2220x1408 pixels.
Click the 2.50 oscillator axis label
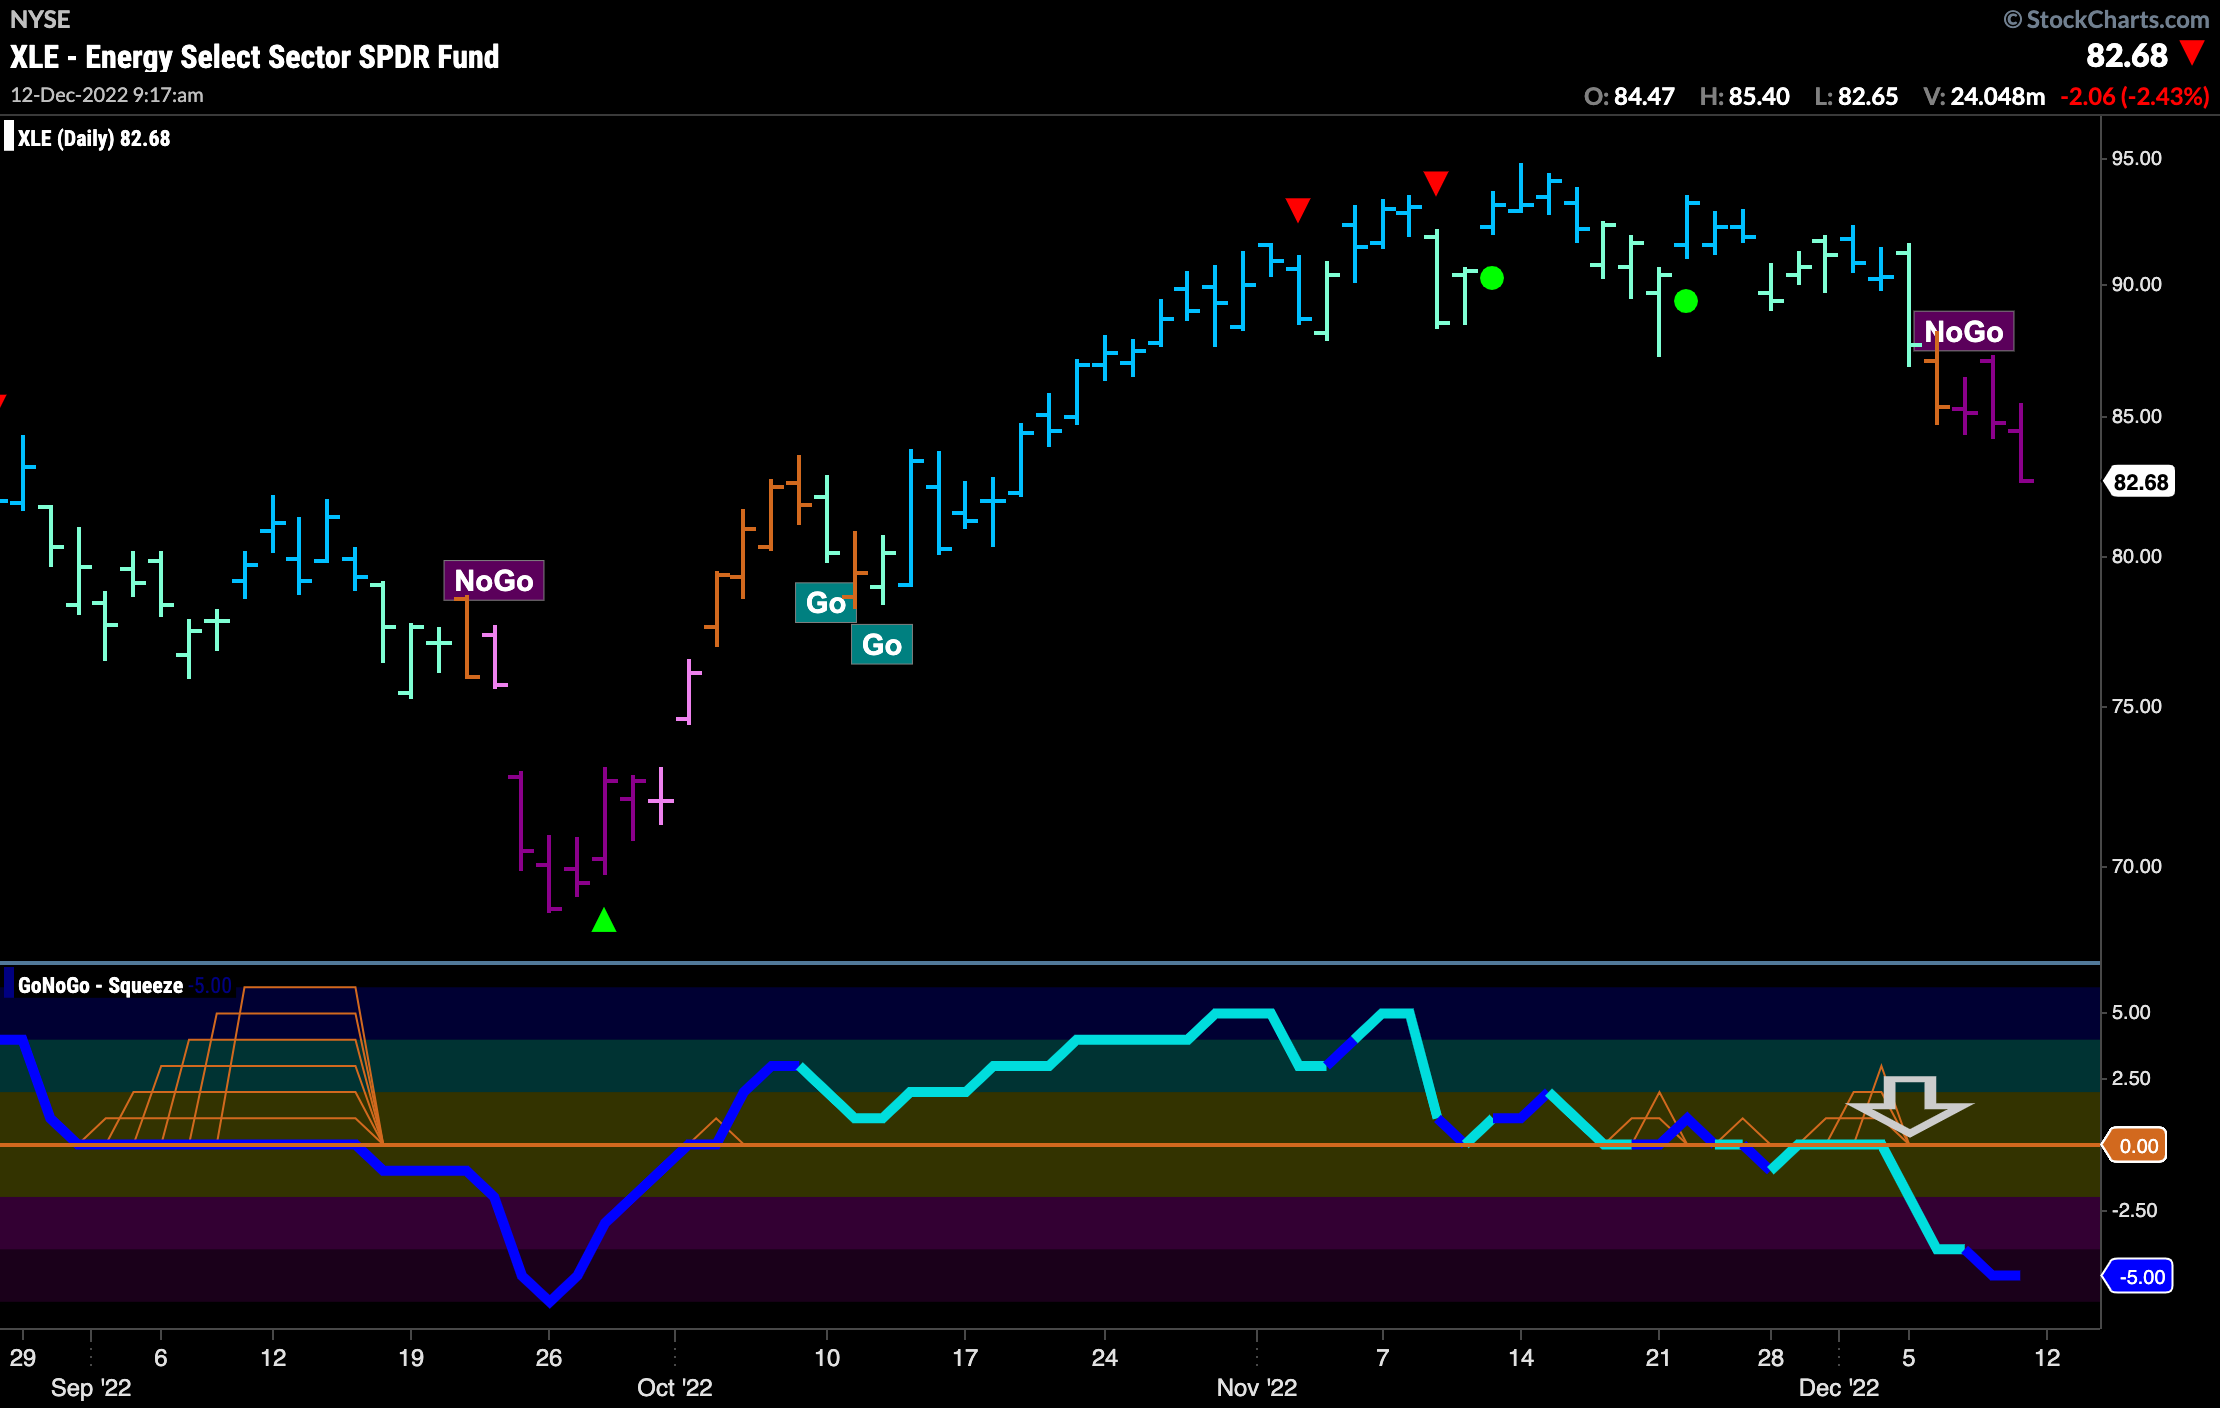pos(2131,1078)
